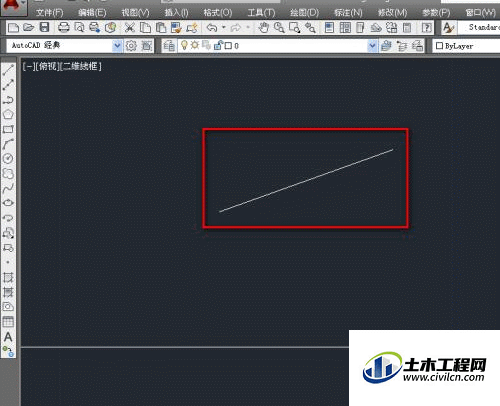Open the Block Editor icon
The height and width of the screenshot is (406, 500).
192,27
